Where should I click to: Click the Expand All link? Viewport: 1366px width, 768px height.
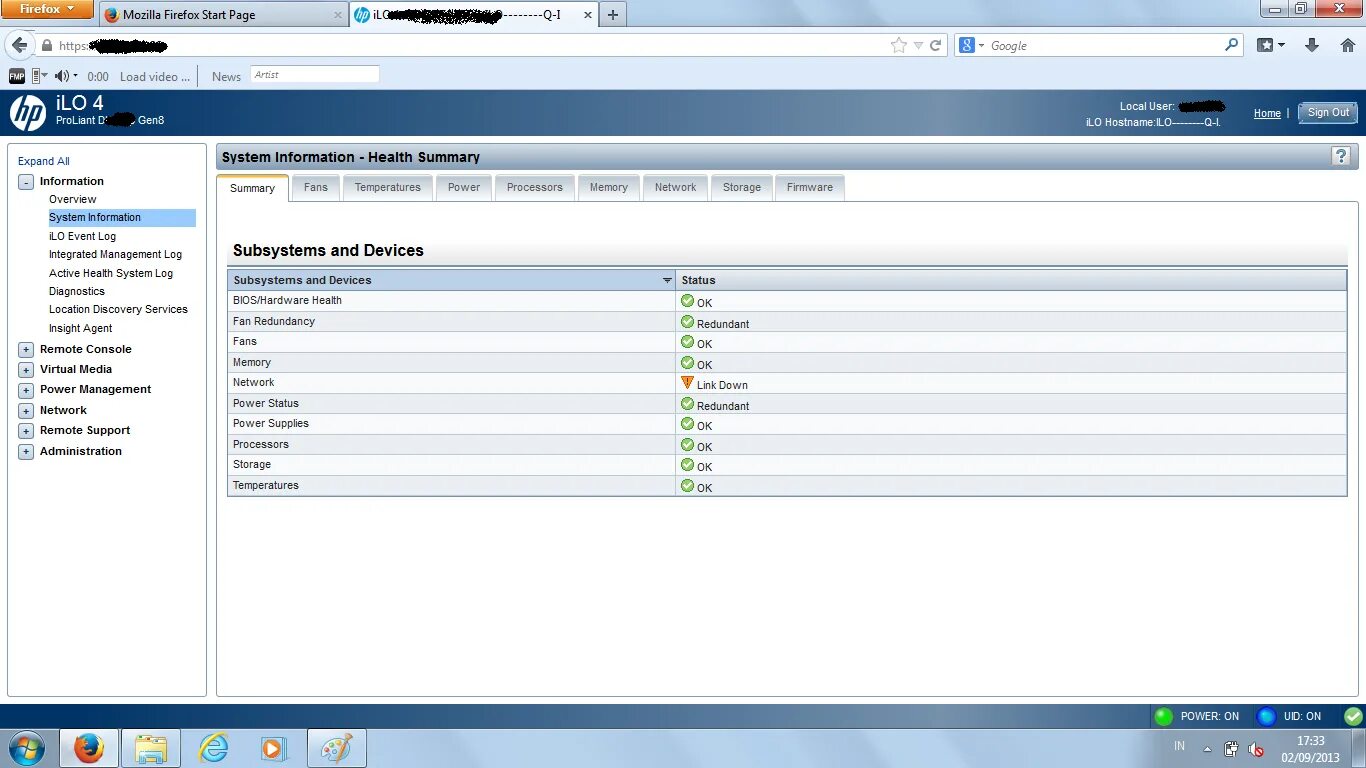pyautogui.click(x=44, y=161)
